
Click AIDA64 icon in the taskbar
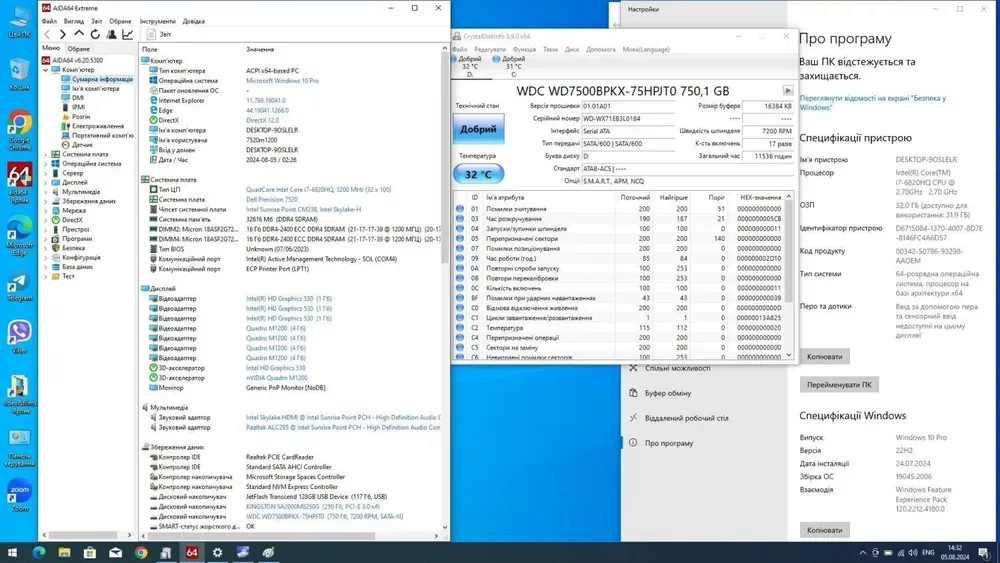pos(191,552)
